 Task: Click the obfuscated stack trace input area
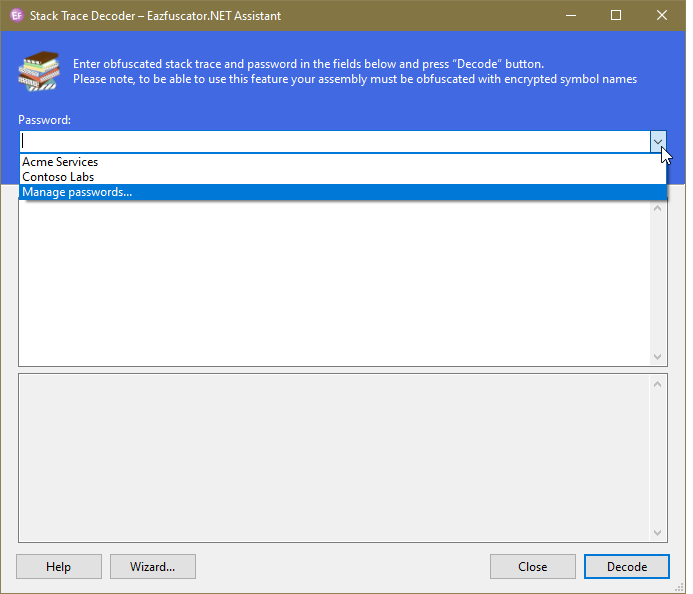pos(334,283)
